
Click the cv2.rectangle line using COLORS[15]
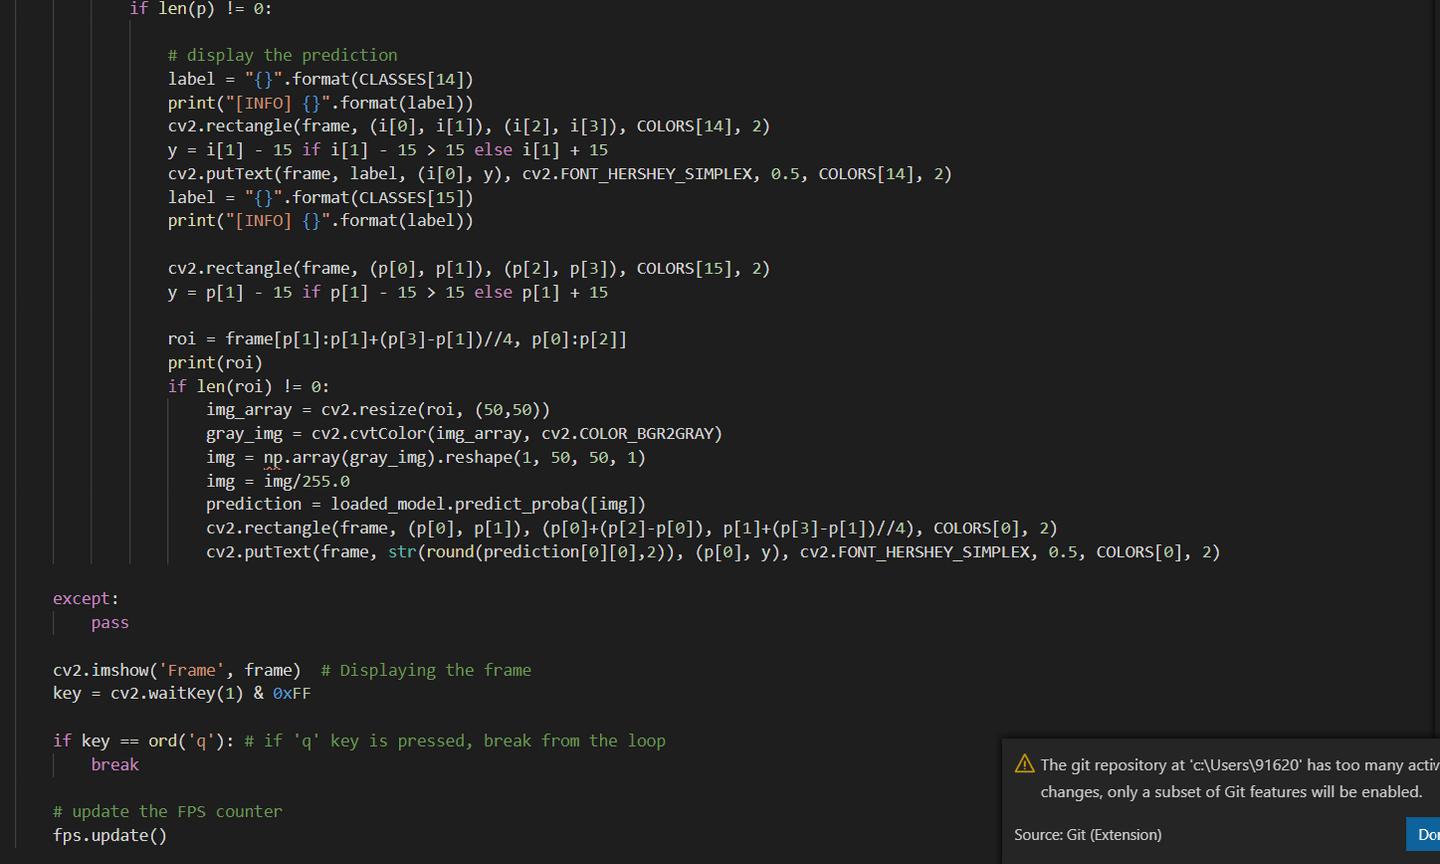pos(469,268)
